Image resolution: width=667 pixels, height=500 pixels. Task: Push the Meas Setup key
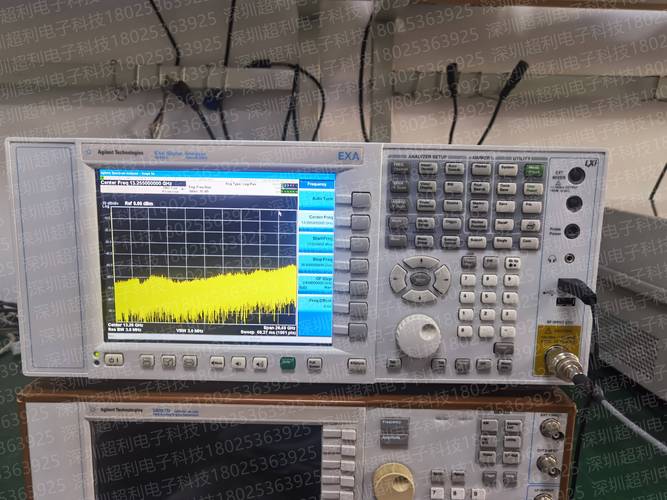[424, 241]
